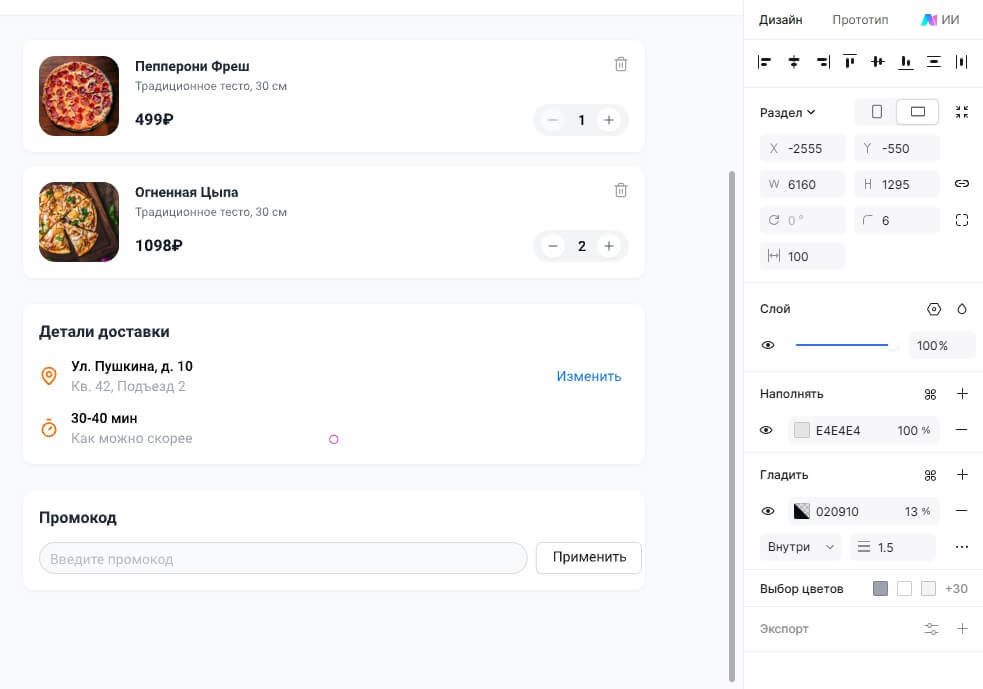Click the stroke weight 1.5 field
983x689 pixels.
click(893, 547)
